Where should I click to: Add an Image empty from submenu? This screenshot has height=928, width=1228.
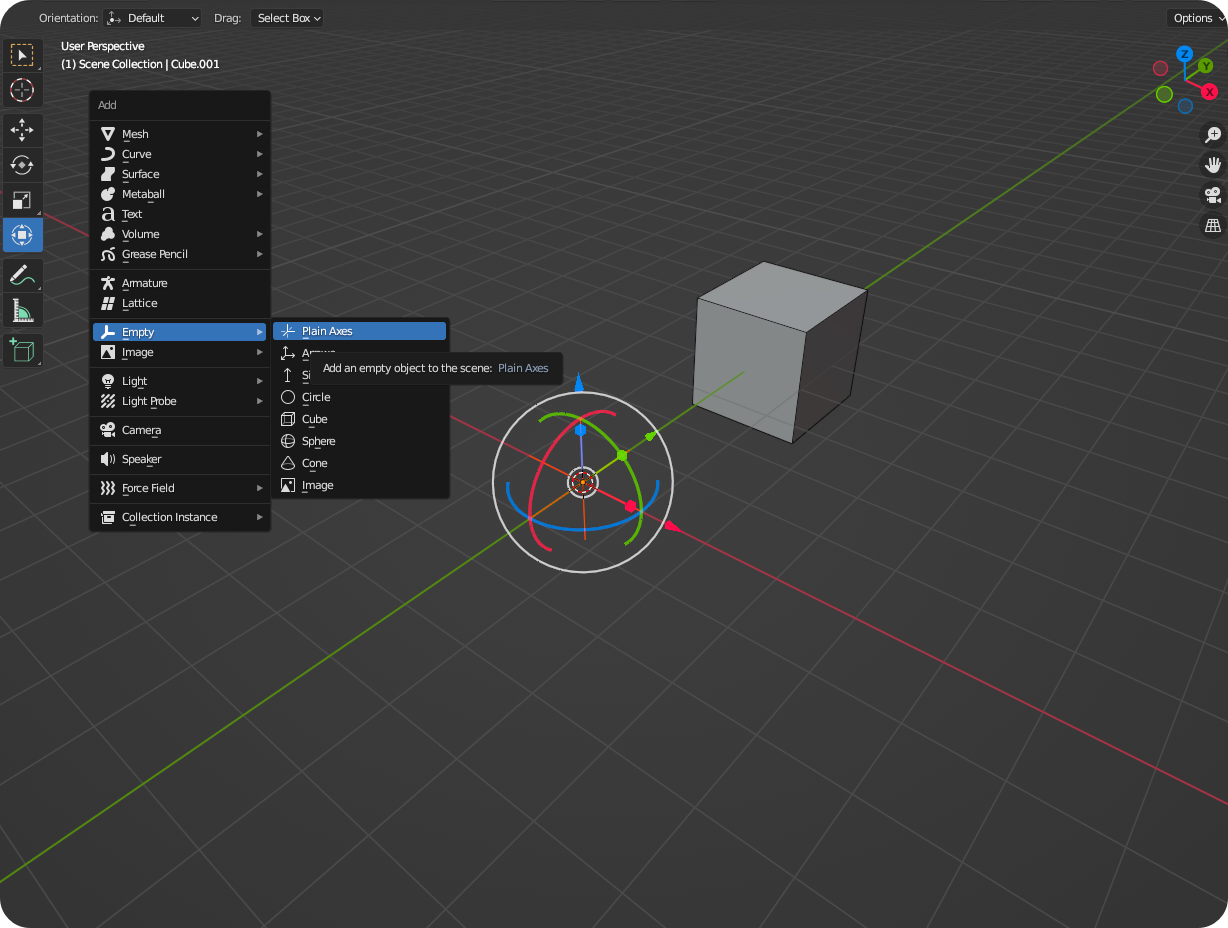(x=360, y=485)
